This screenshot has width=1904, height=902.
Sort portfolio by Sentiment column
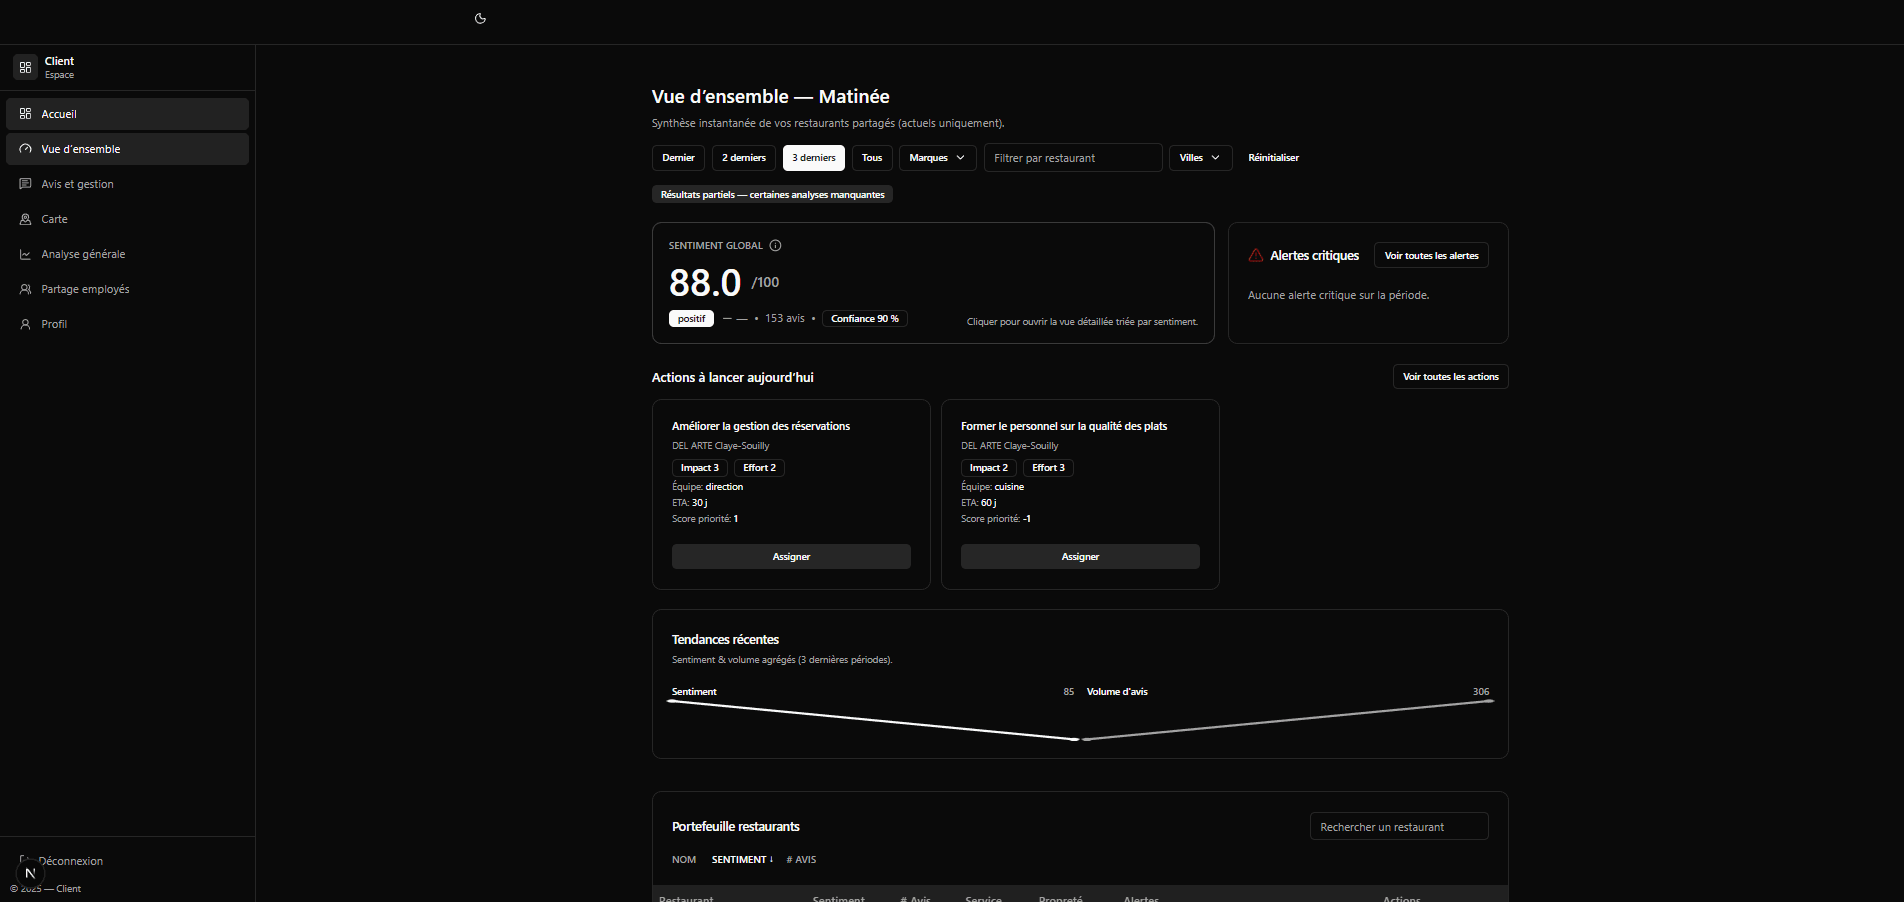[x=741, y=860]
